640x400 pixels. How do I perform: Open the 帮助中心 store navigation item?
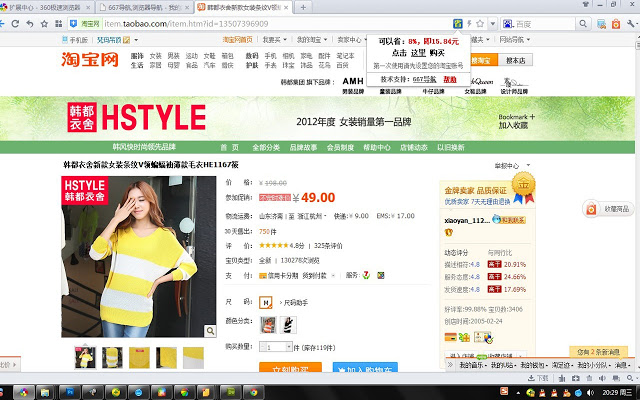(x=377, y=147)
